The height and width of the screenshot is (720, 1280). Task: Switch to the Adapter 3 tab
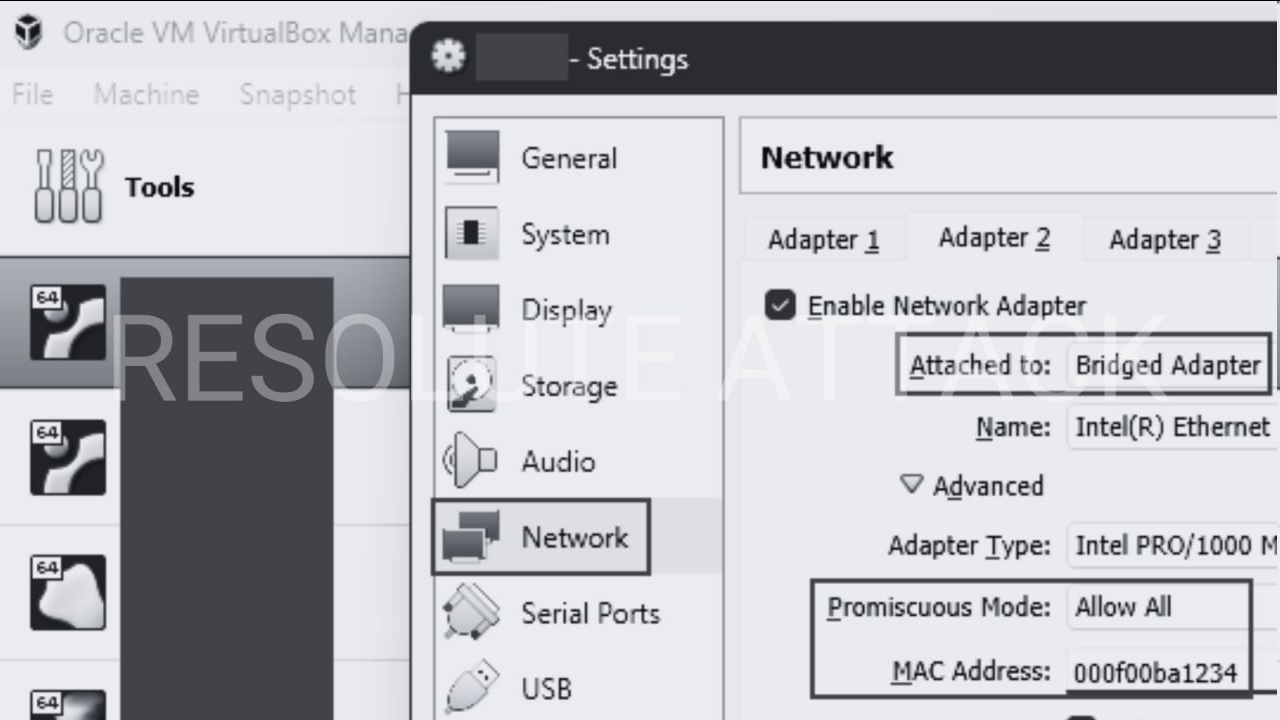coord(1165,240)
